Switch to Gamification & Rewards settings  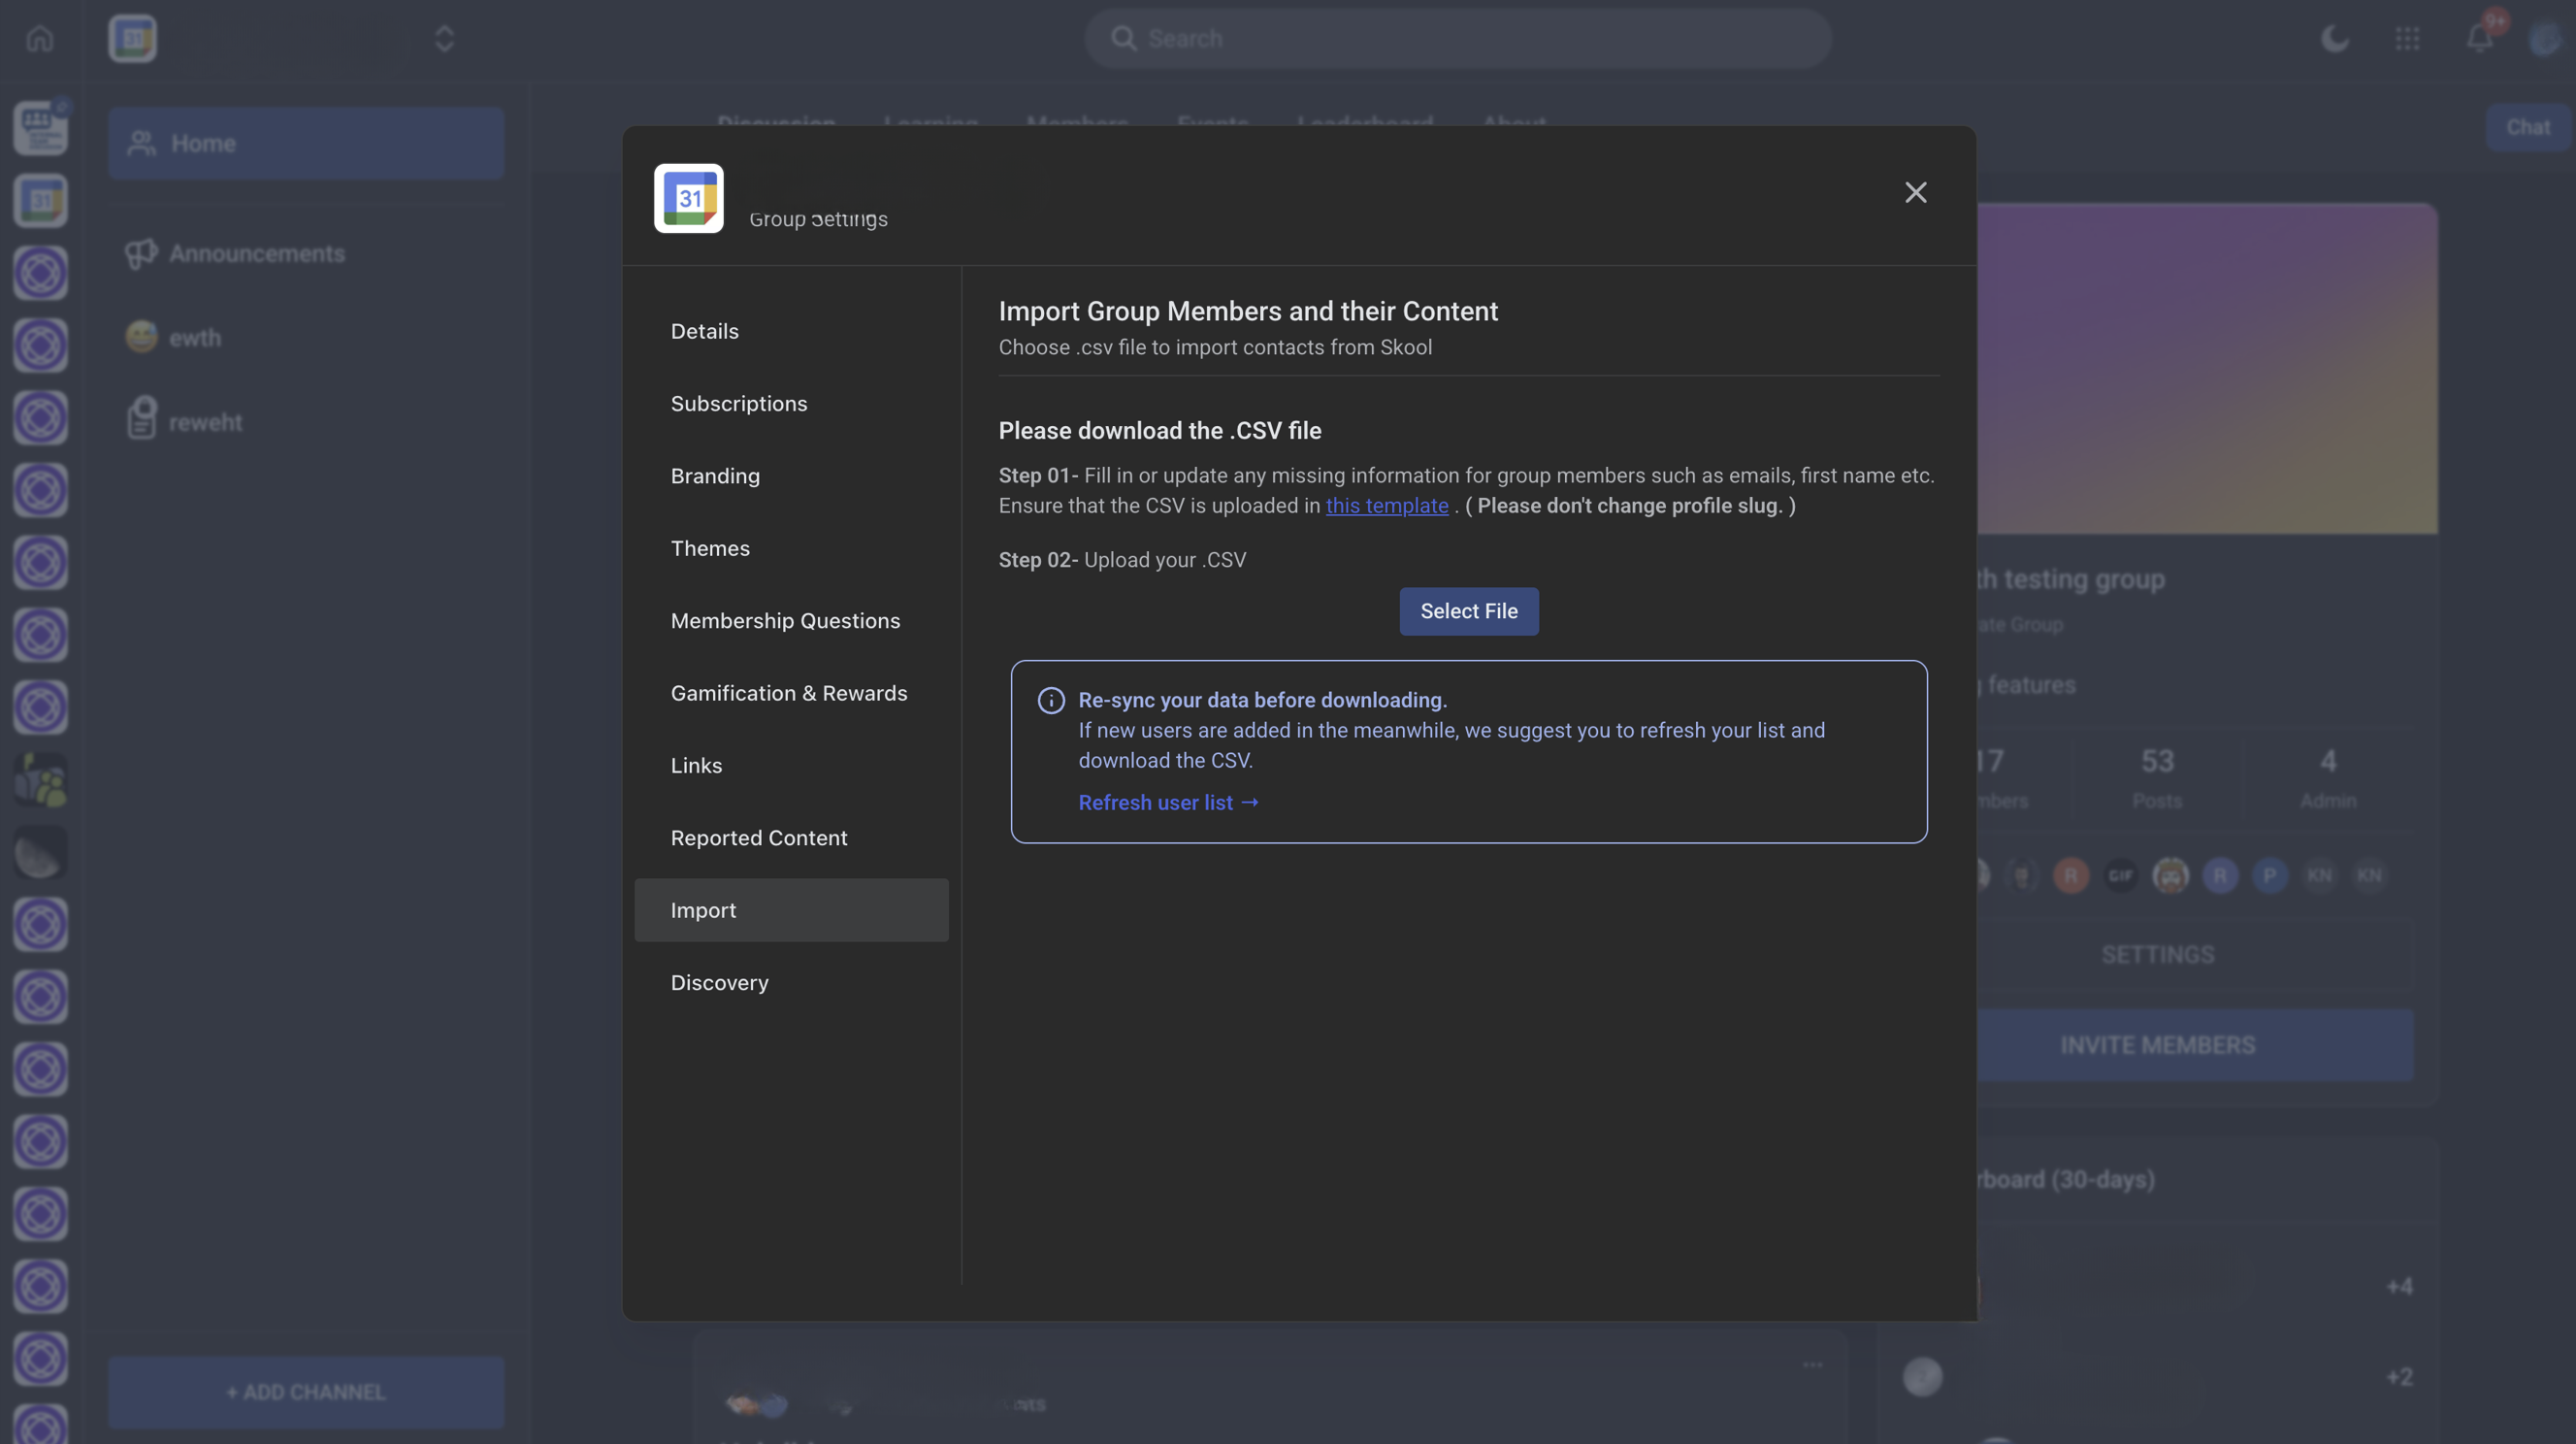[x=788, y=693]
